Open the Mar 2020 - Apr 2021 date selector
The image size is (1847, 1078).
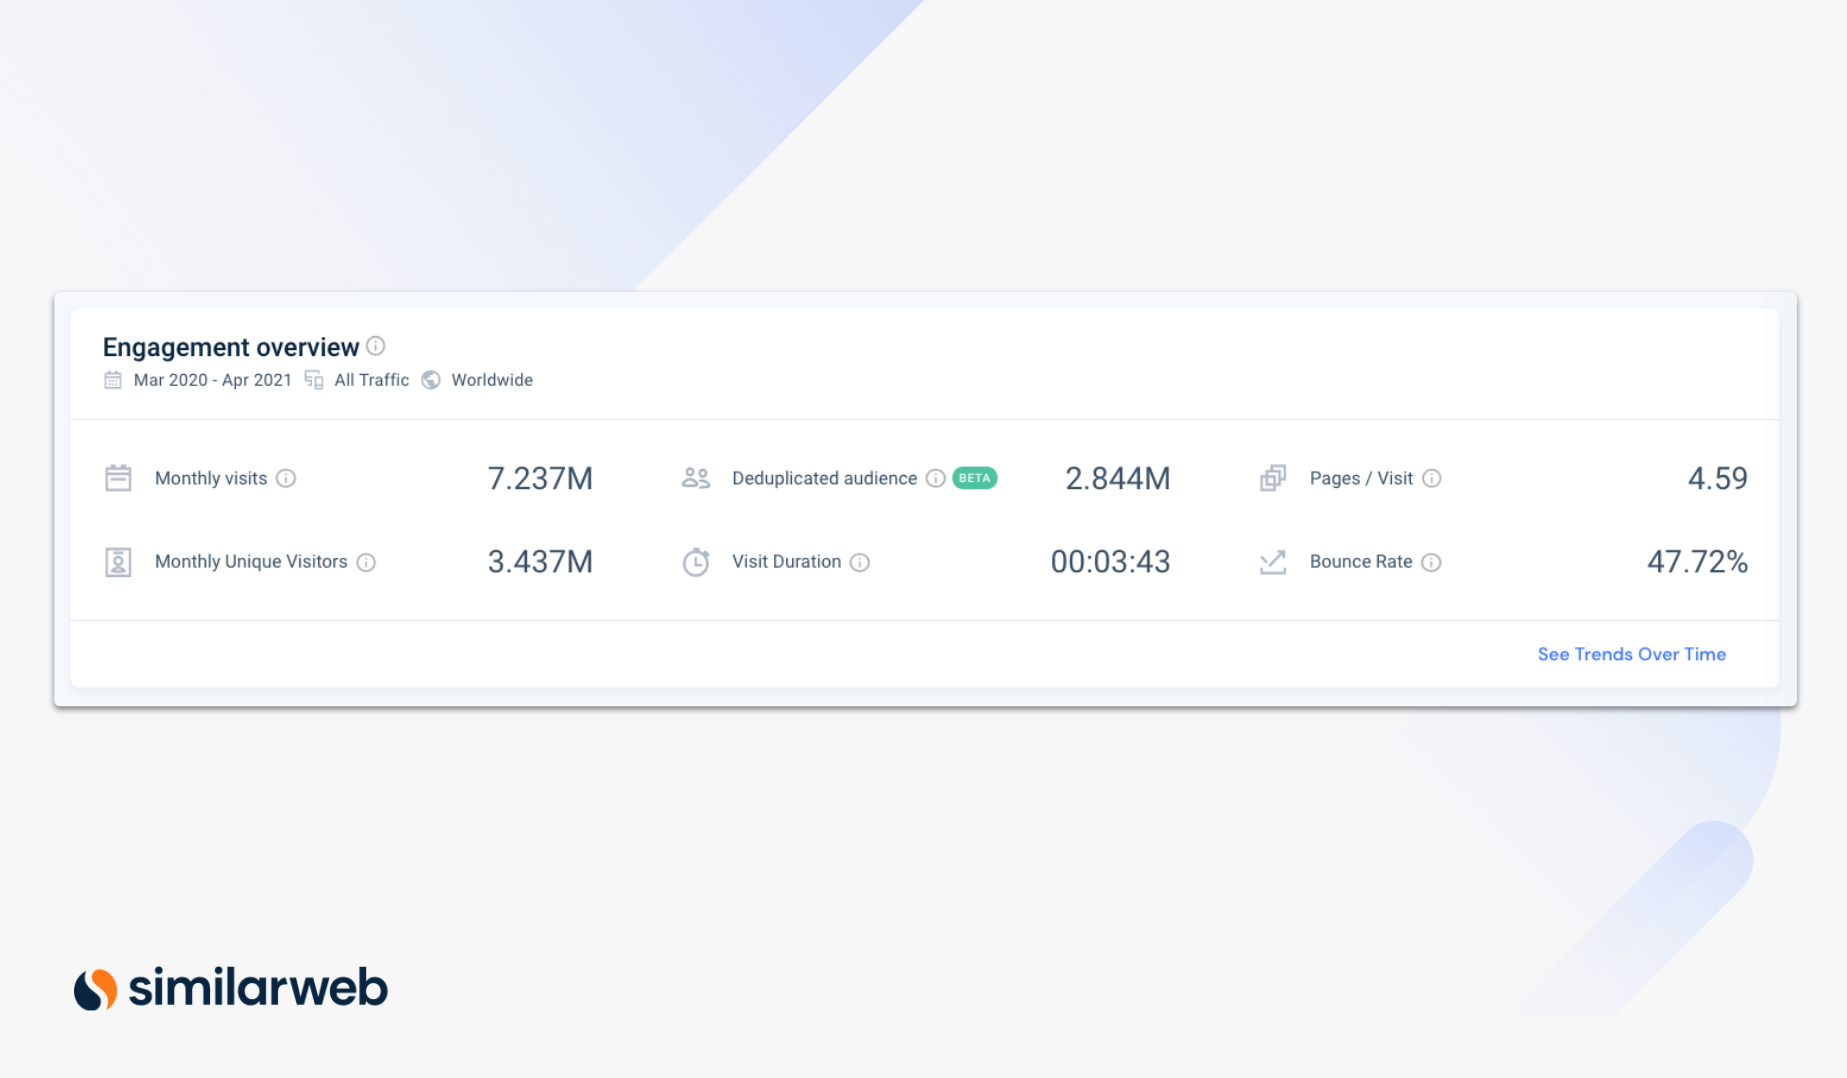click(213, 380)
